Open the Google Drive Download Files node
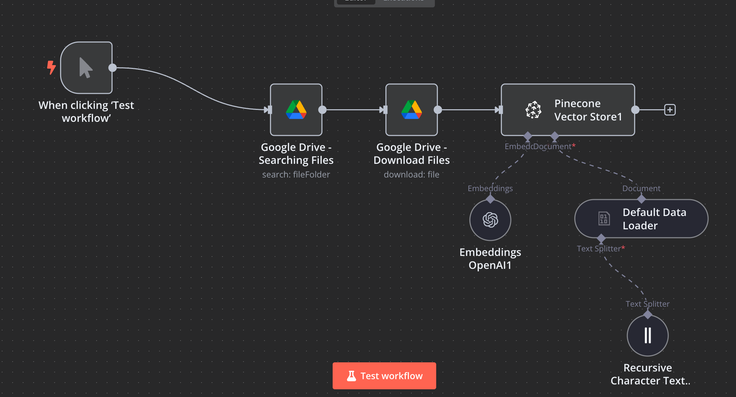The height and width of the screenshot is (397, 736). click(412, 110)
